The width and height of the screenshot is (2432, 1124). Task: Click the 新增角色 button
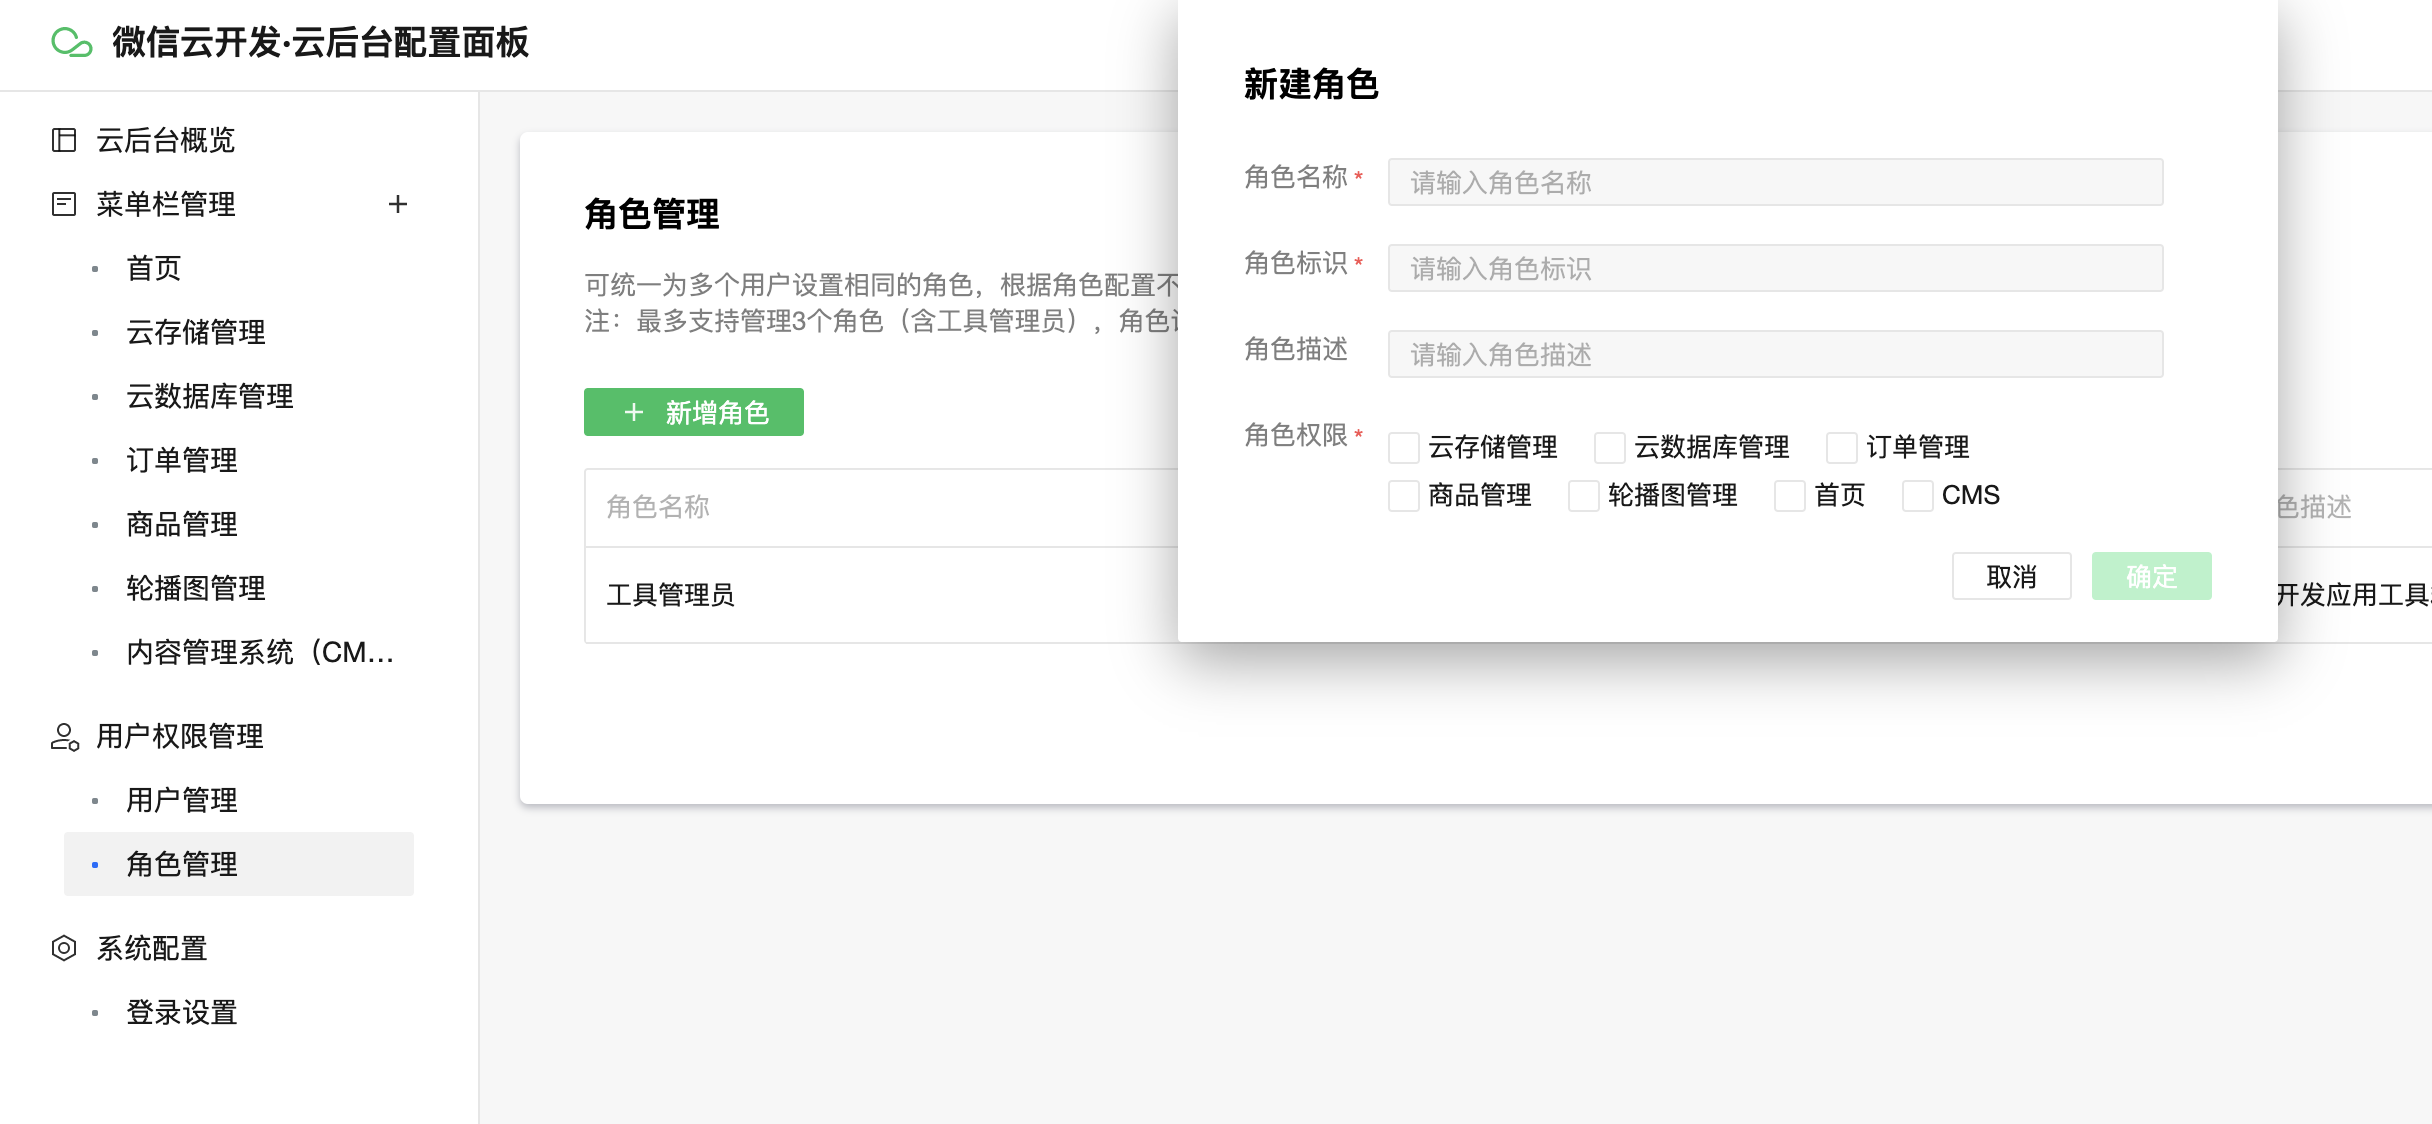[x=694, y=412]
